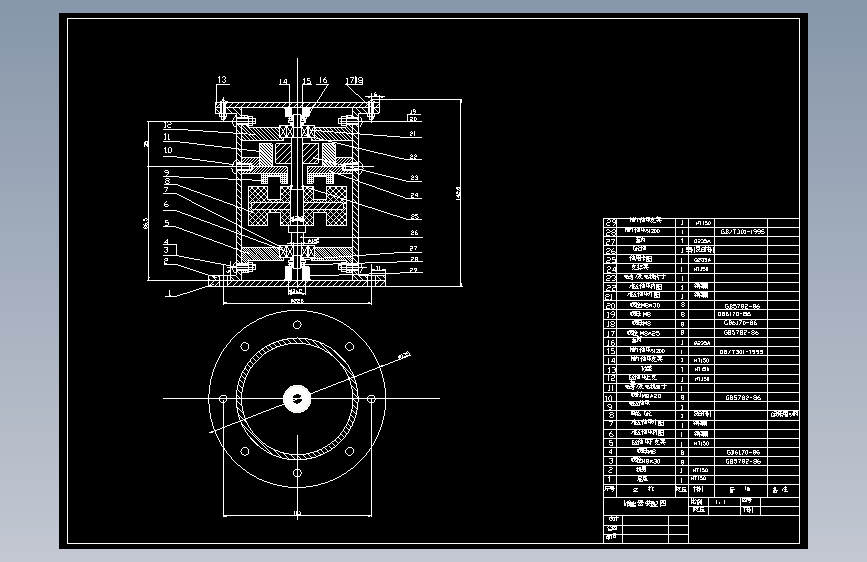Pick the central shaft hole in plan view
Viewport: 867px width, 562px height.
tap(297, 398)
